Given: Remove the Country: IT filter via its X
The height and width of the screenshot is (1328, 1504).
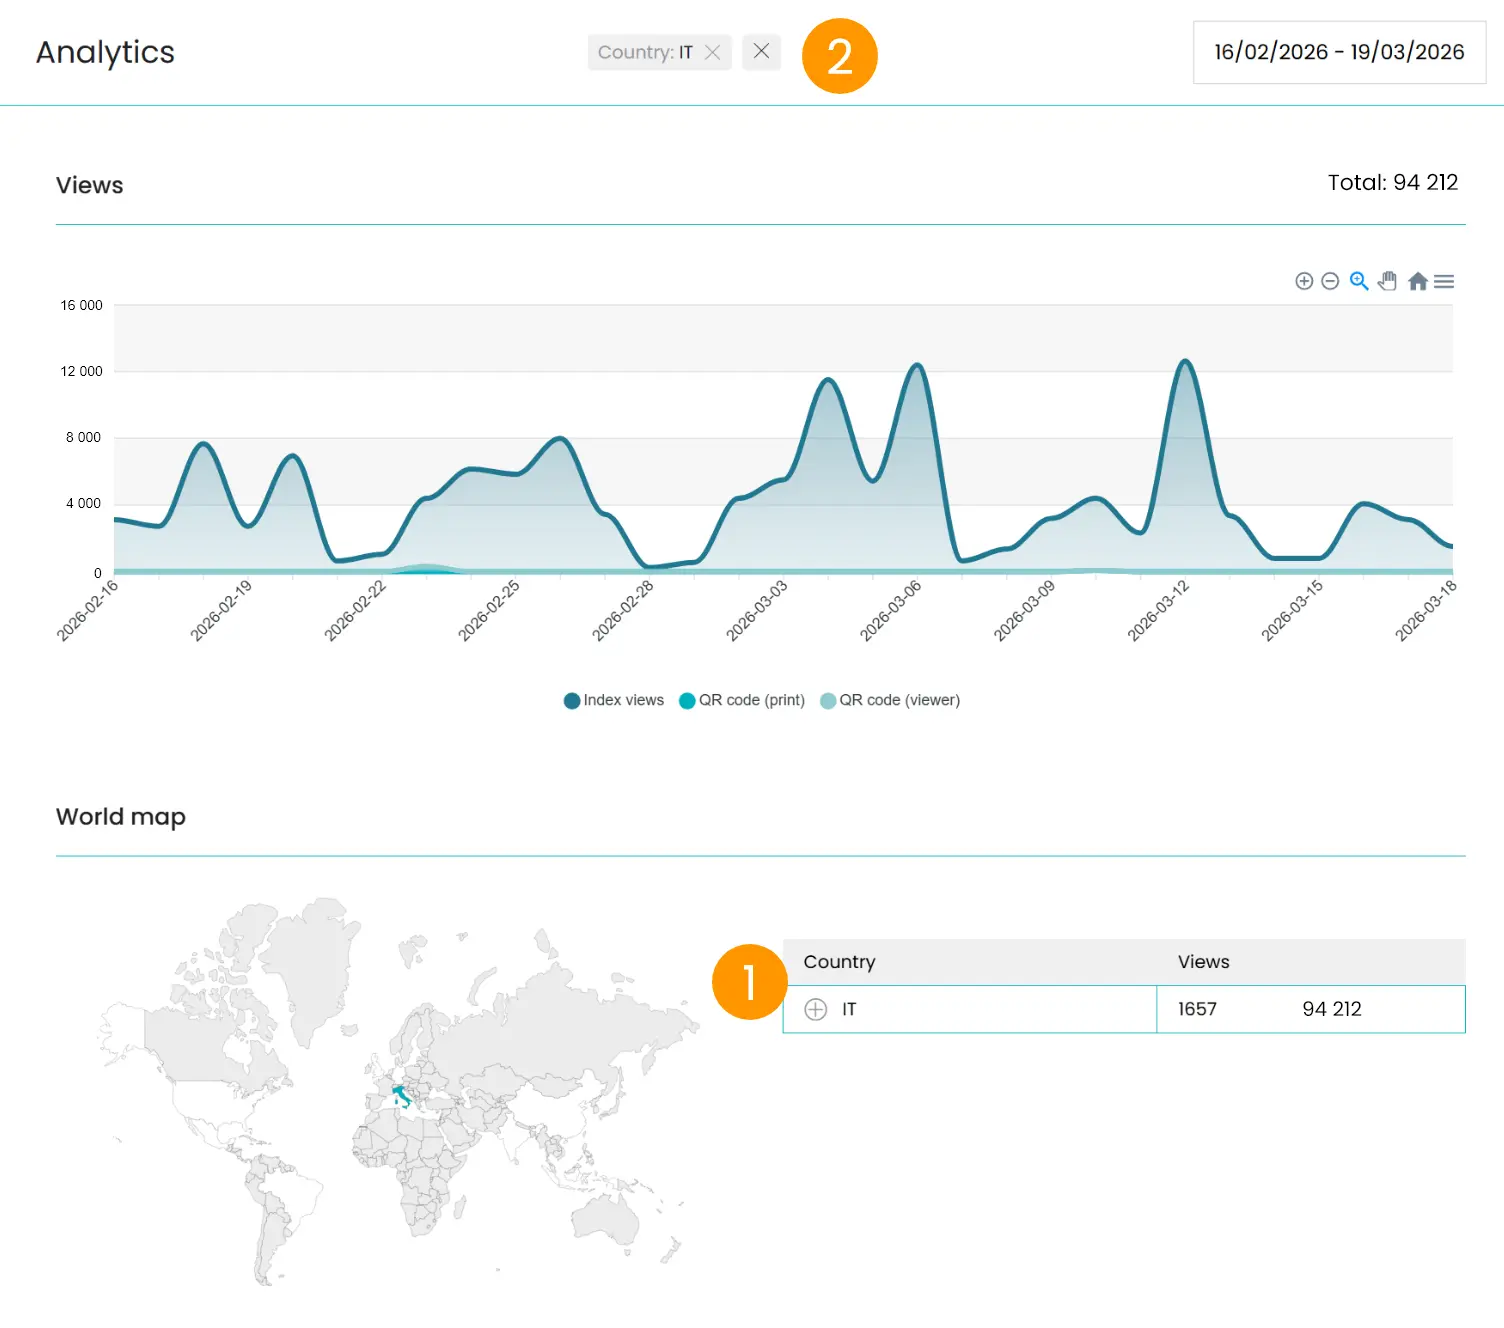Looking at the screenshot, I should (x=712, y=52).
